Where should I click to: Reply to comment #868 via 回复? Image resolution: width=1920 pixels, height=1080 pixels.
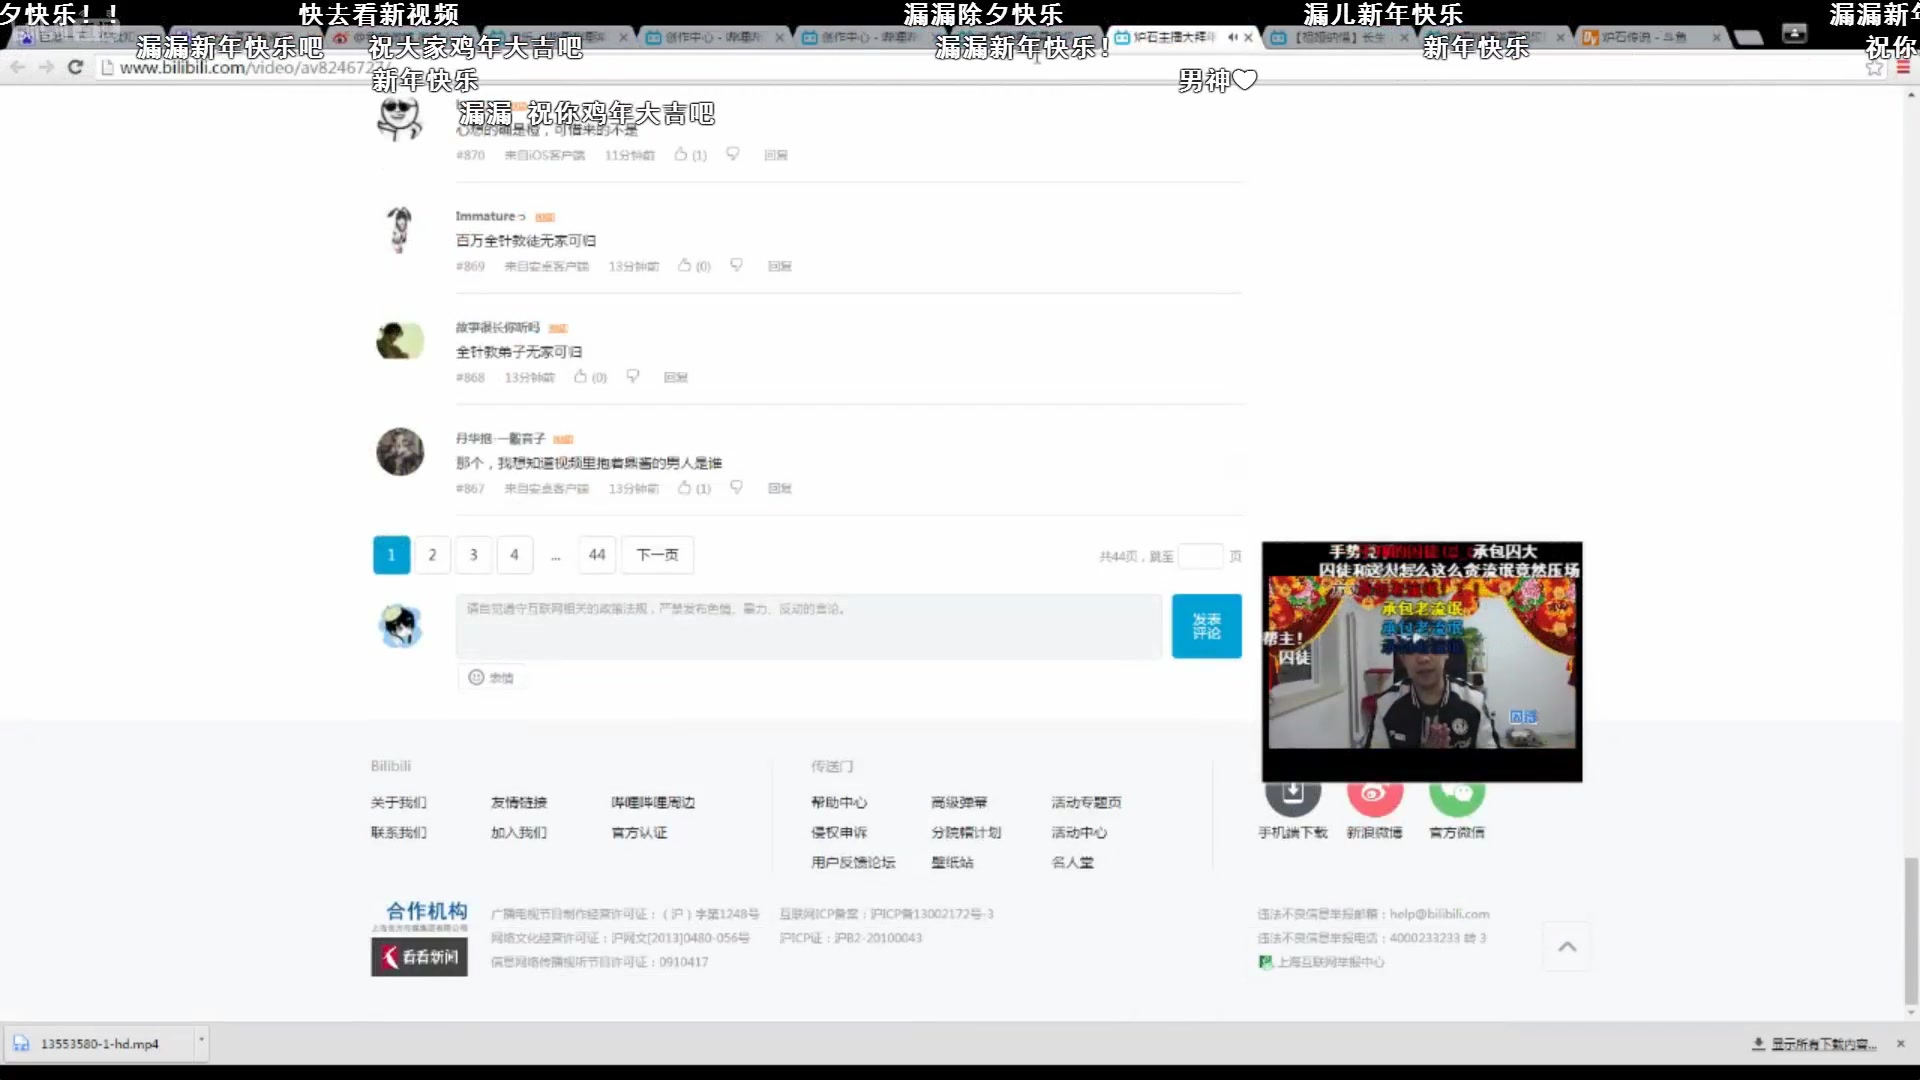pos(676,377)
